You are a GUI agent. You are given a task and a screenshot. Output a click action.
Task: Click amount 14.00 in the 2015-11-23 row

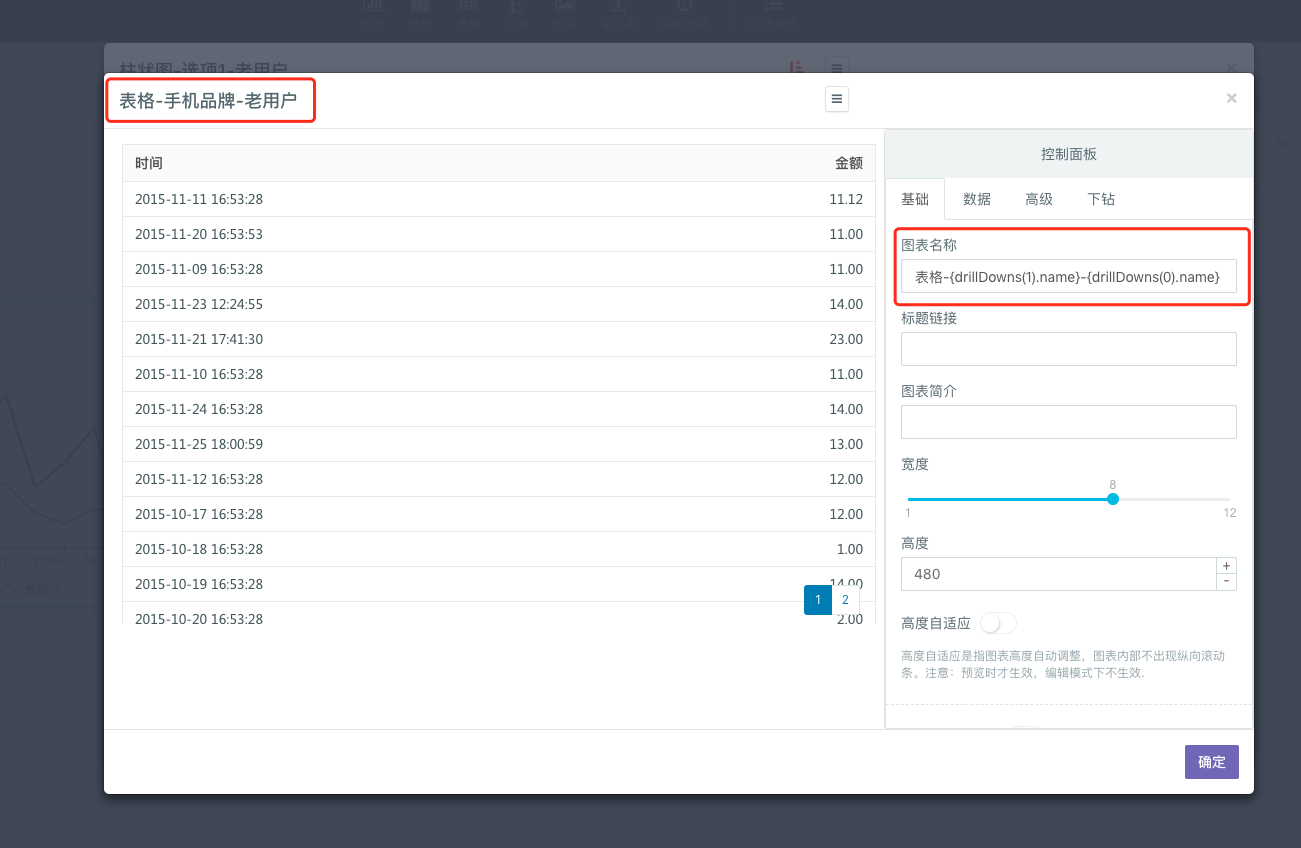tap(846, 304)
